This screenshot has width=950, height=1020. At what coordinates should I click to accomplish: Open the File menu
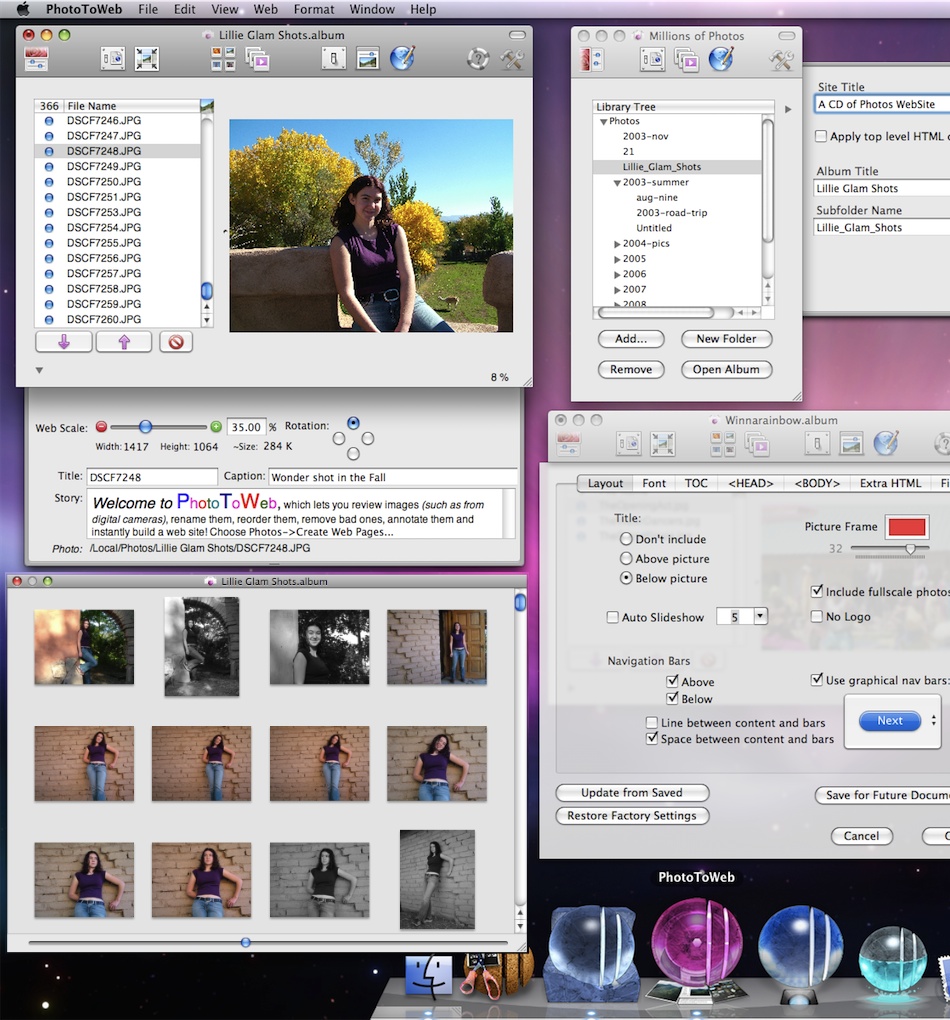click(x=148, y=9)
